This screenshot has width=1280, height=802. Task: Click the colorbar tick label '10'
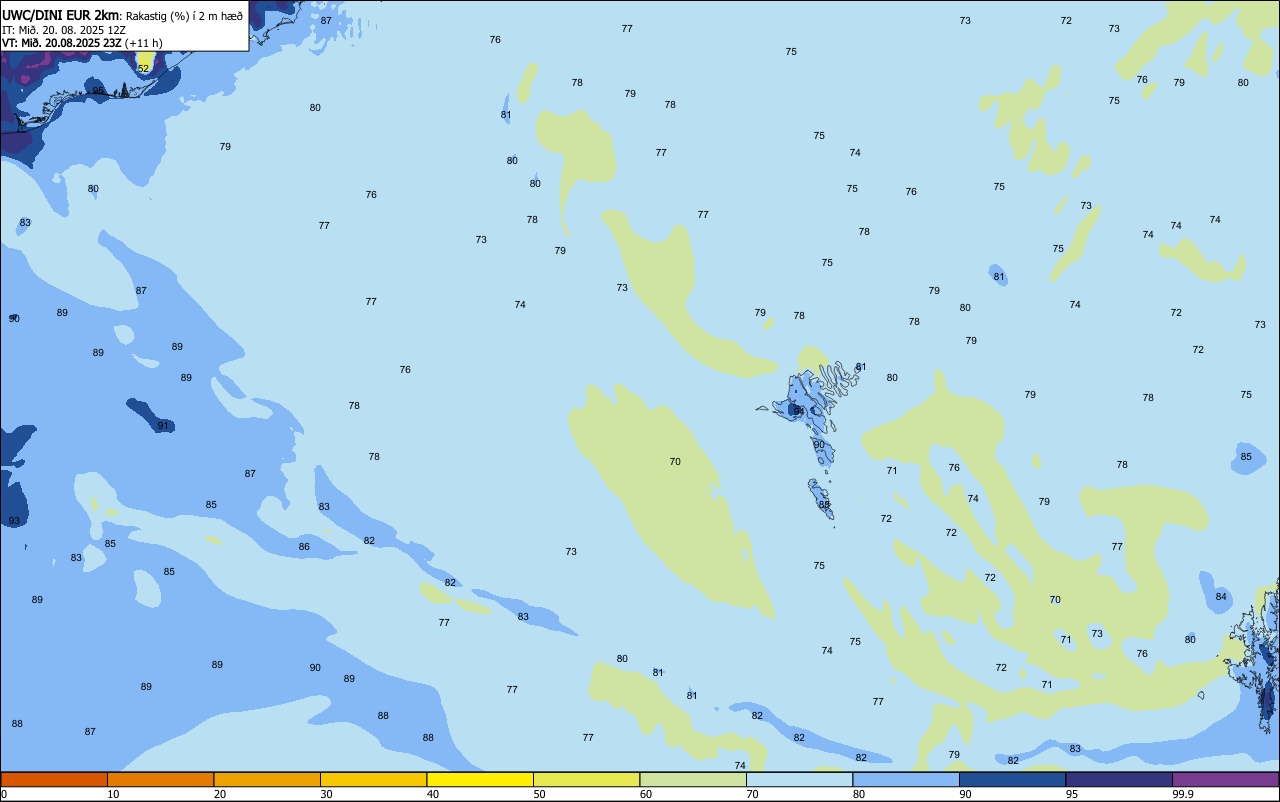click(x=113, y=794)
